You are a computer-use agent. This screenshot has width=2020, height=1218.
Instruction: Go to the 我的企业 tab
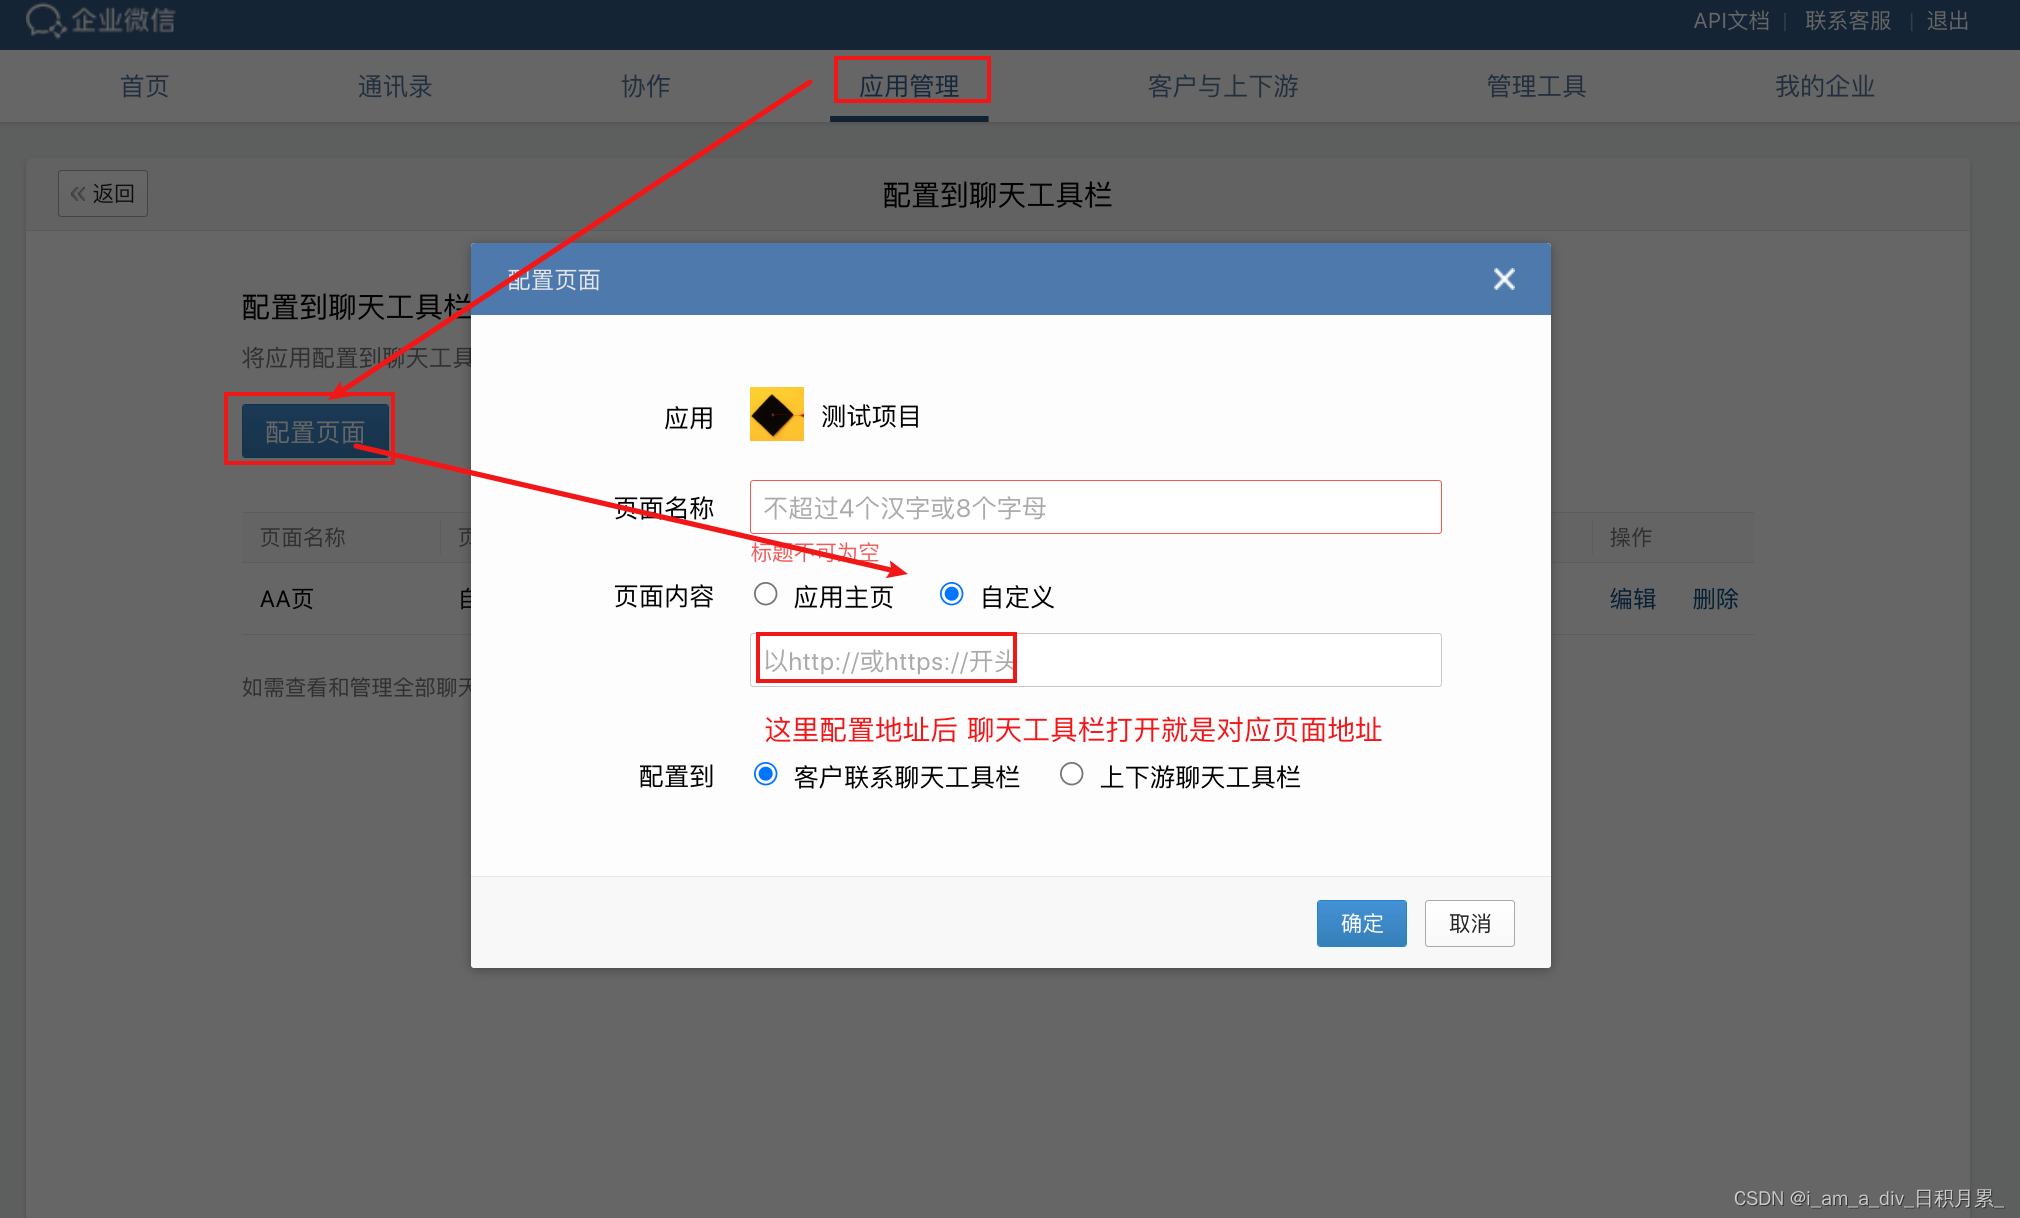point(1825,86)
